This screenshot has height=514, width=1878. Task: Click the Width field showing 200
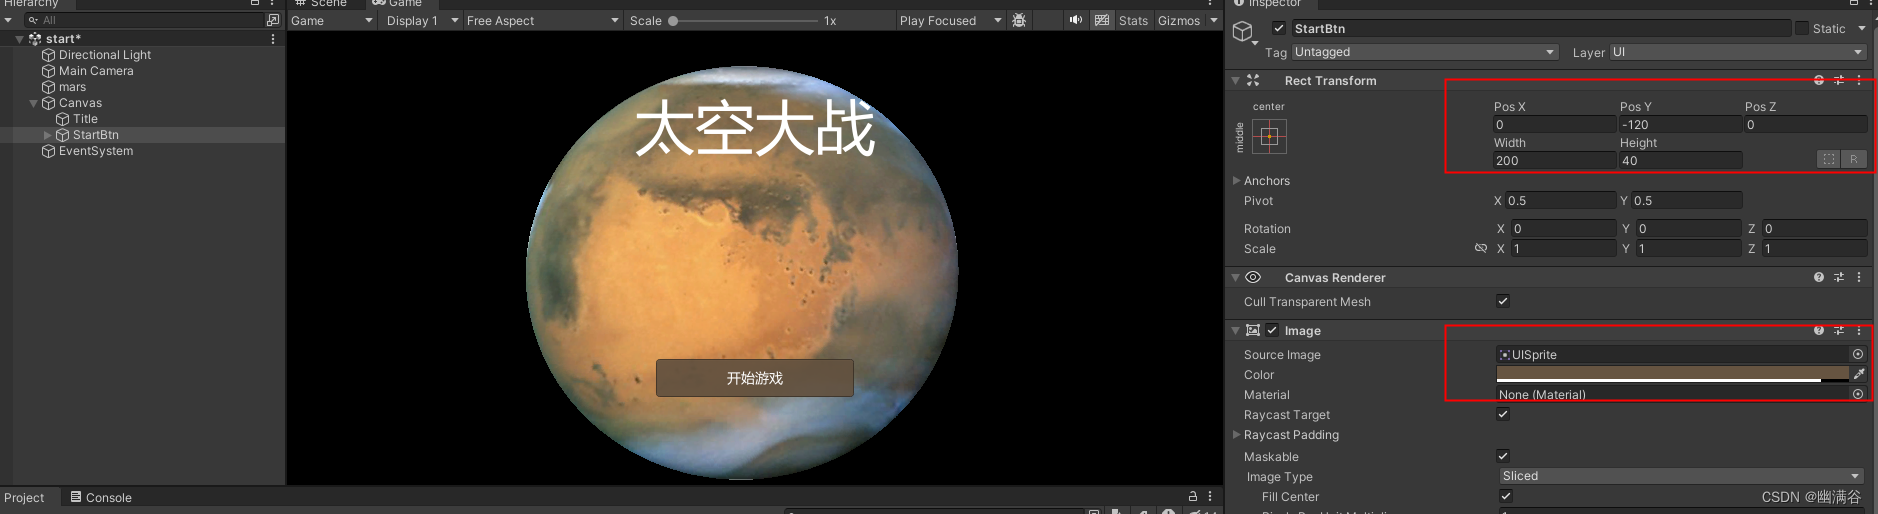click(1554, 160)
